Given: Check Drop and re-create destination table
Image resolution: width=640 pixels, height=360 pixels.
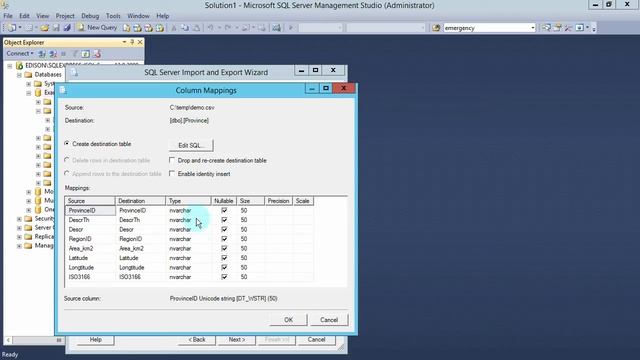Looking at the screenshot, I should coord(172,160).
